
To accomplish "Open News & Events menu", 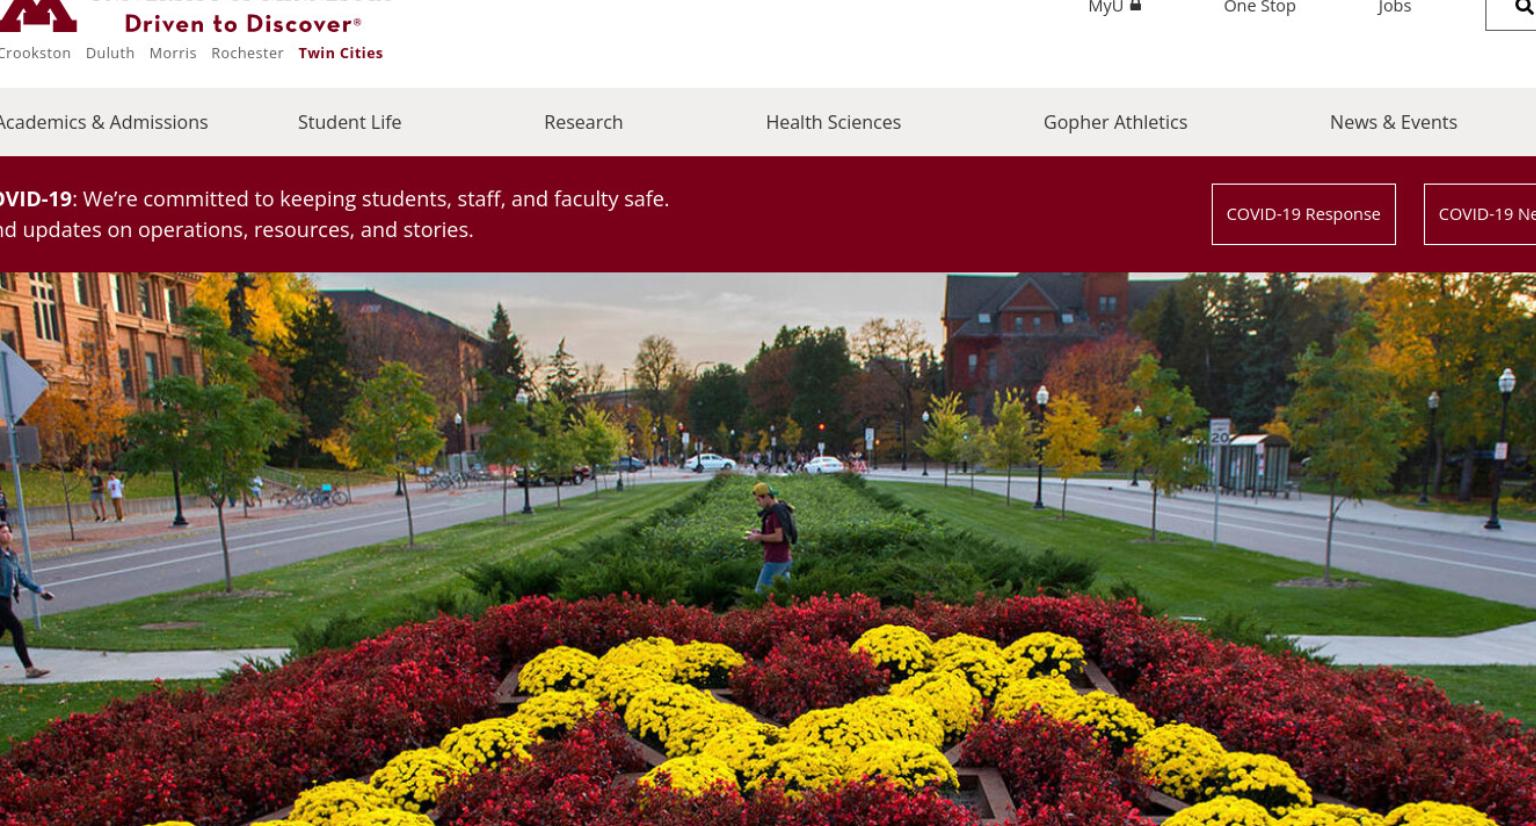I will pos(1393,122).
